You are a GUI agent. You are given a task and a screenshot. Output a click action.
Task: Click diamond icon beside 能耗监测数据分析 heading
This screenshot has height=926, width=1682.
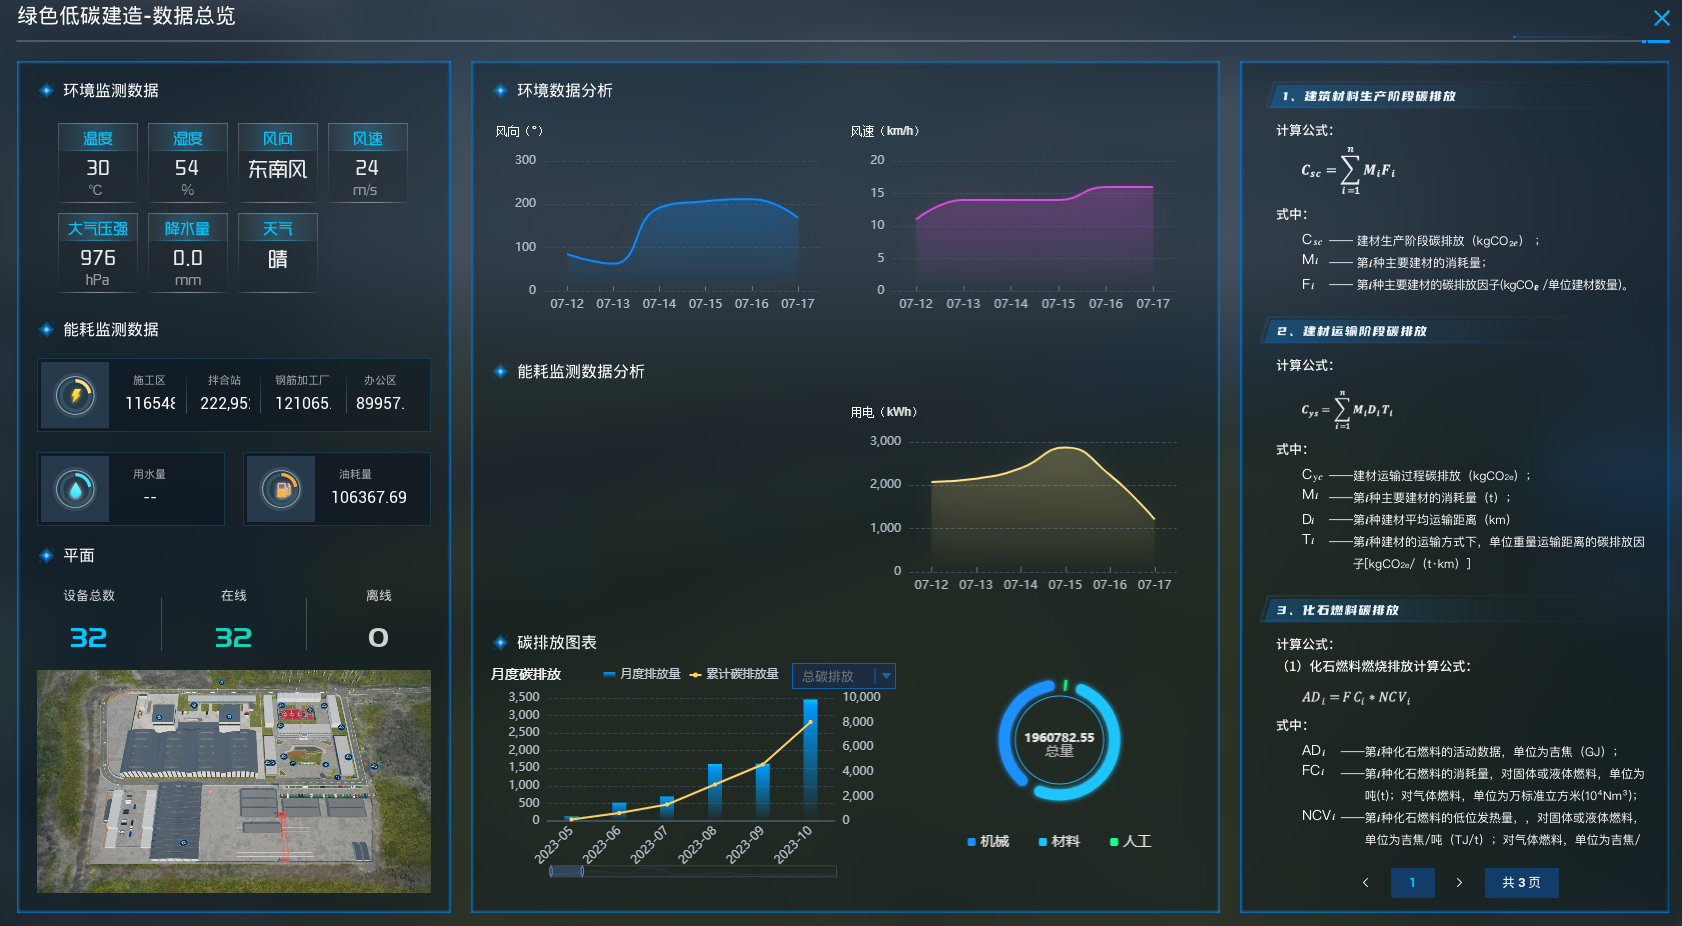[500, 372]
